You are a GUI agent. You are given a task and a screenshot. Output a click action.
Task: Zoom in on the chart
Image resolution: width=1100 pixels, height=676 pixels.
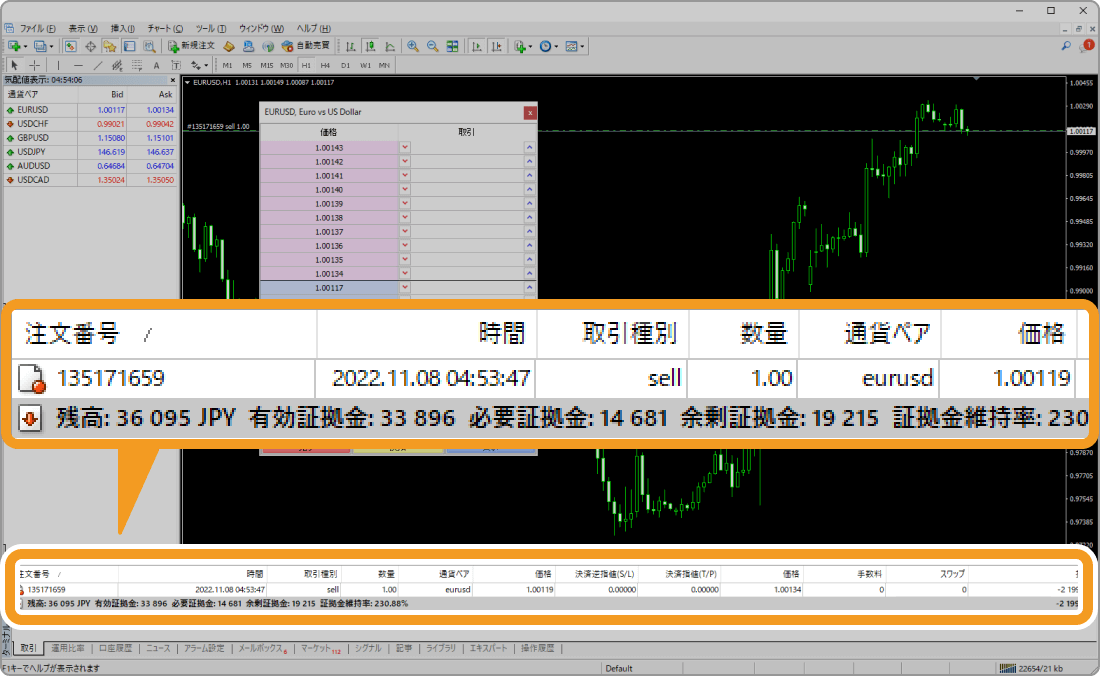tap(413, 46)
